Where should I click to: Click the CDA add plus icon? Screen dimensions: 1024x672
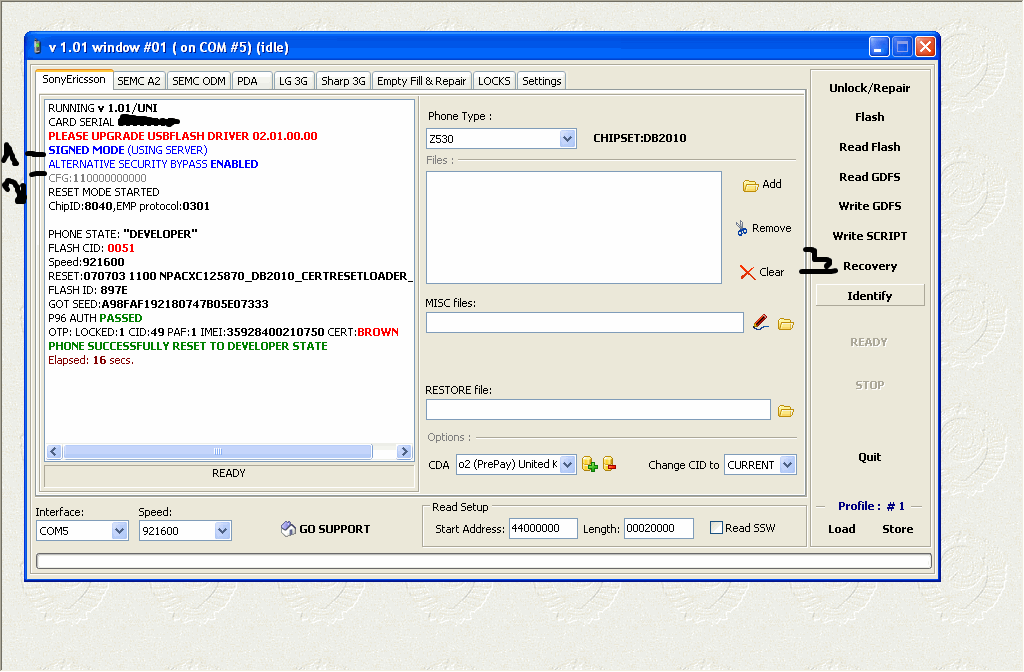pyautogui.click(x=590, y=464)
